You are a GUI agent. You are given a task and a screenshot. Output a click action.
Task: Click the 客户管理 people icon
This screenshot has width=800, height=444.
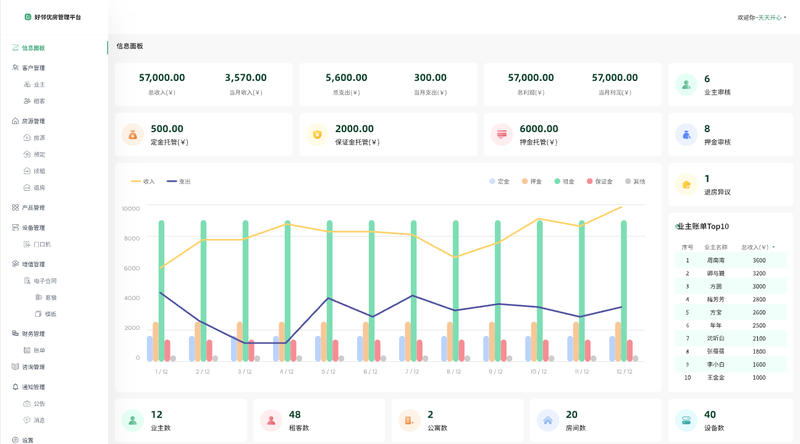[15, 67]
